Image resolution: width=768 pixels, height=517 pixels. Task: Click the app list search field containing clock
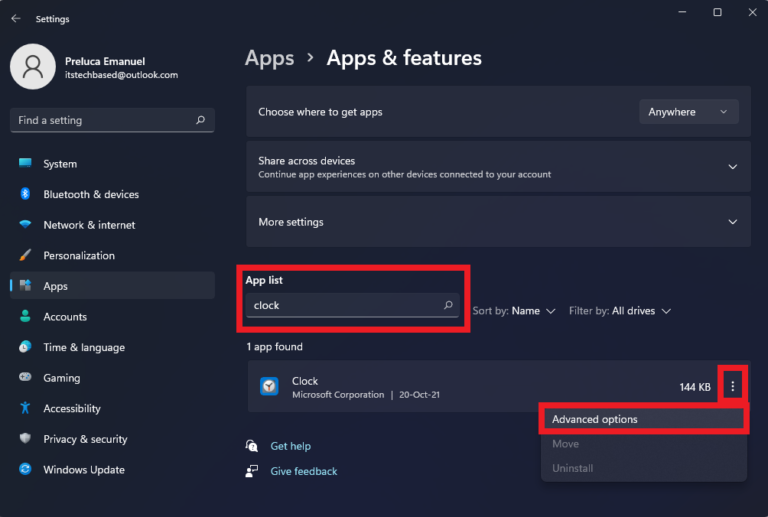click(353, 305)
